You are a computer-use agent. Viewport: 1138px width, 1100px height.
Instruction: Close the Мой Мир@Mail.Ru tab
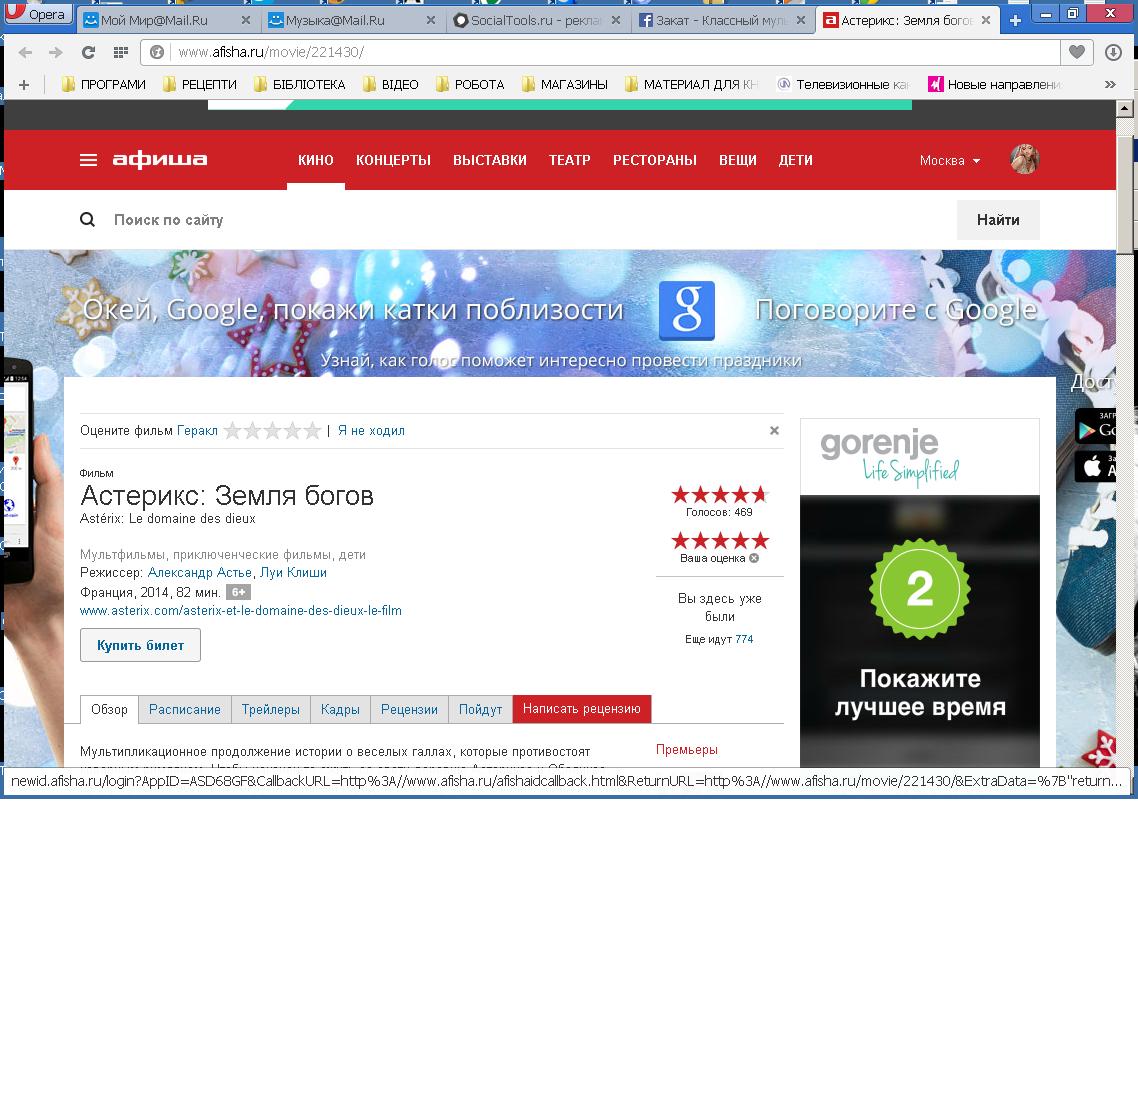coord(245,20)
